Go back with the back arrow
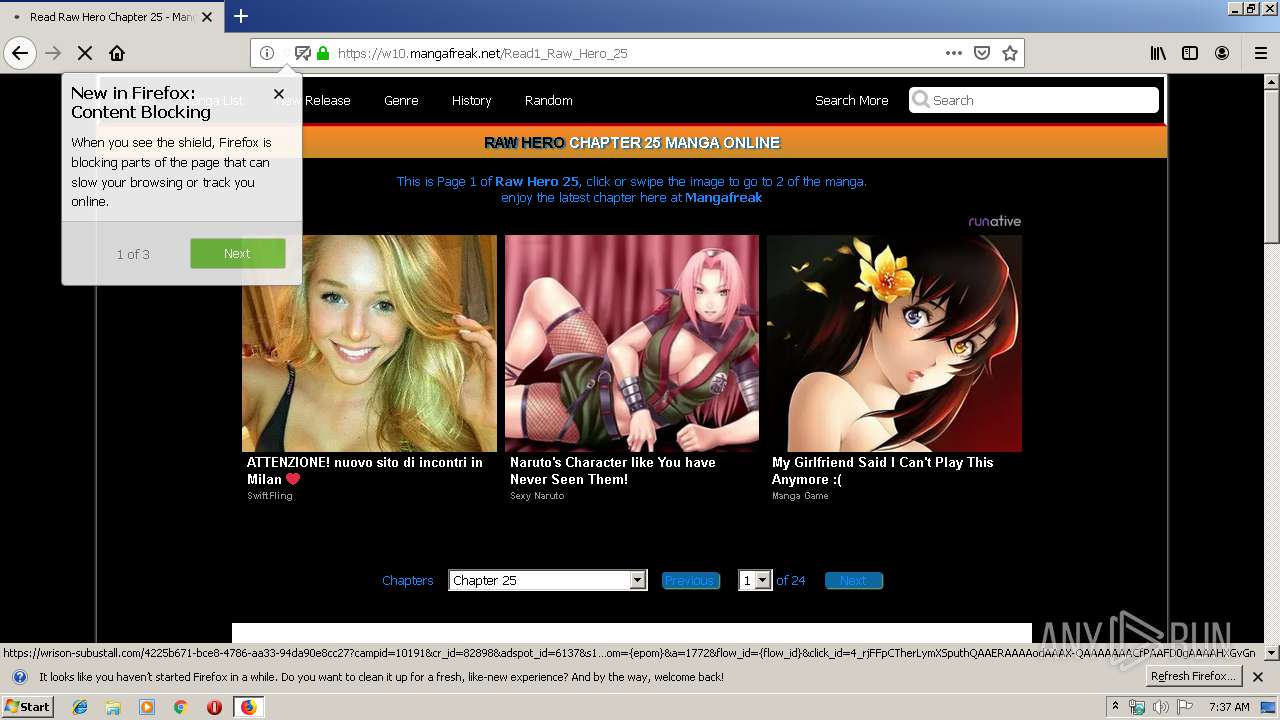Viewport: 1280px width, 720px height. tap(20, 53)
